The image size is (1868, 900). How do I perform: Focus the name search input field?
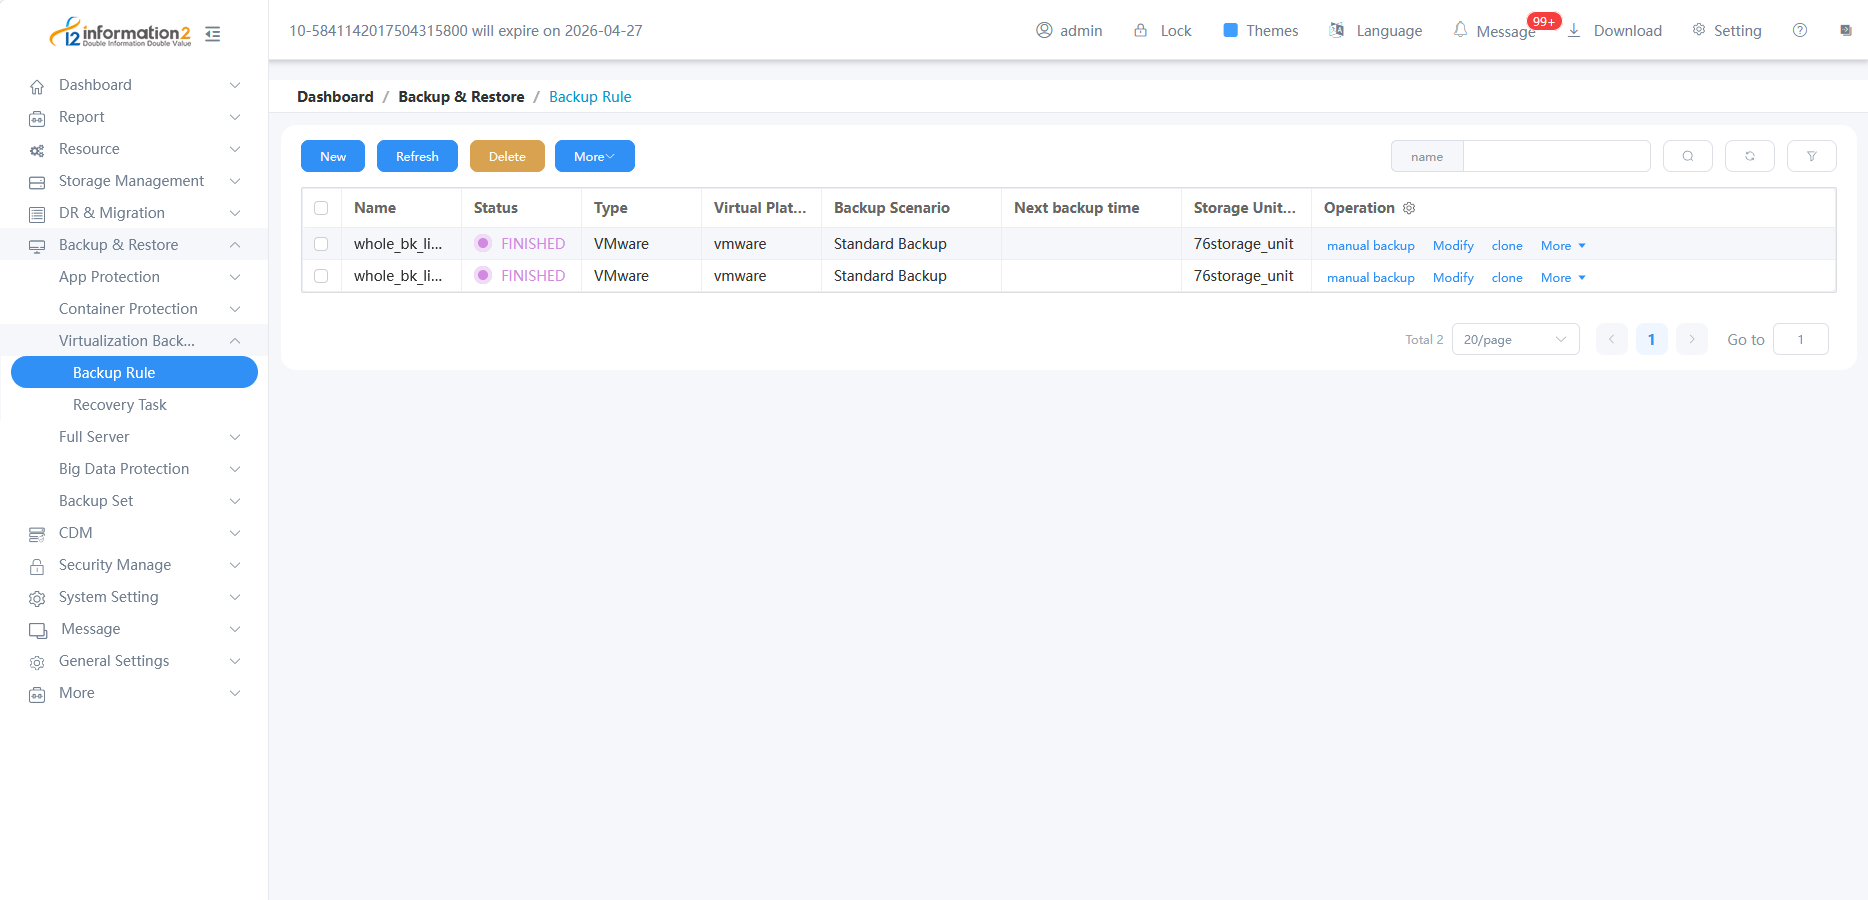[x=1556, y=156]
